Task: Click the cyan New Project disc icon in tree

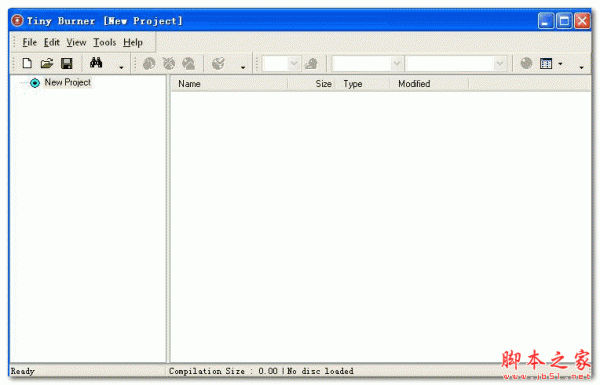Action: (35, 83)
